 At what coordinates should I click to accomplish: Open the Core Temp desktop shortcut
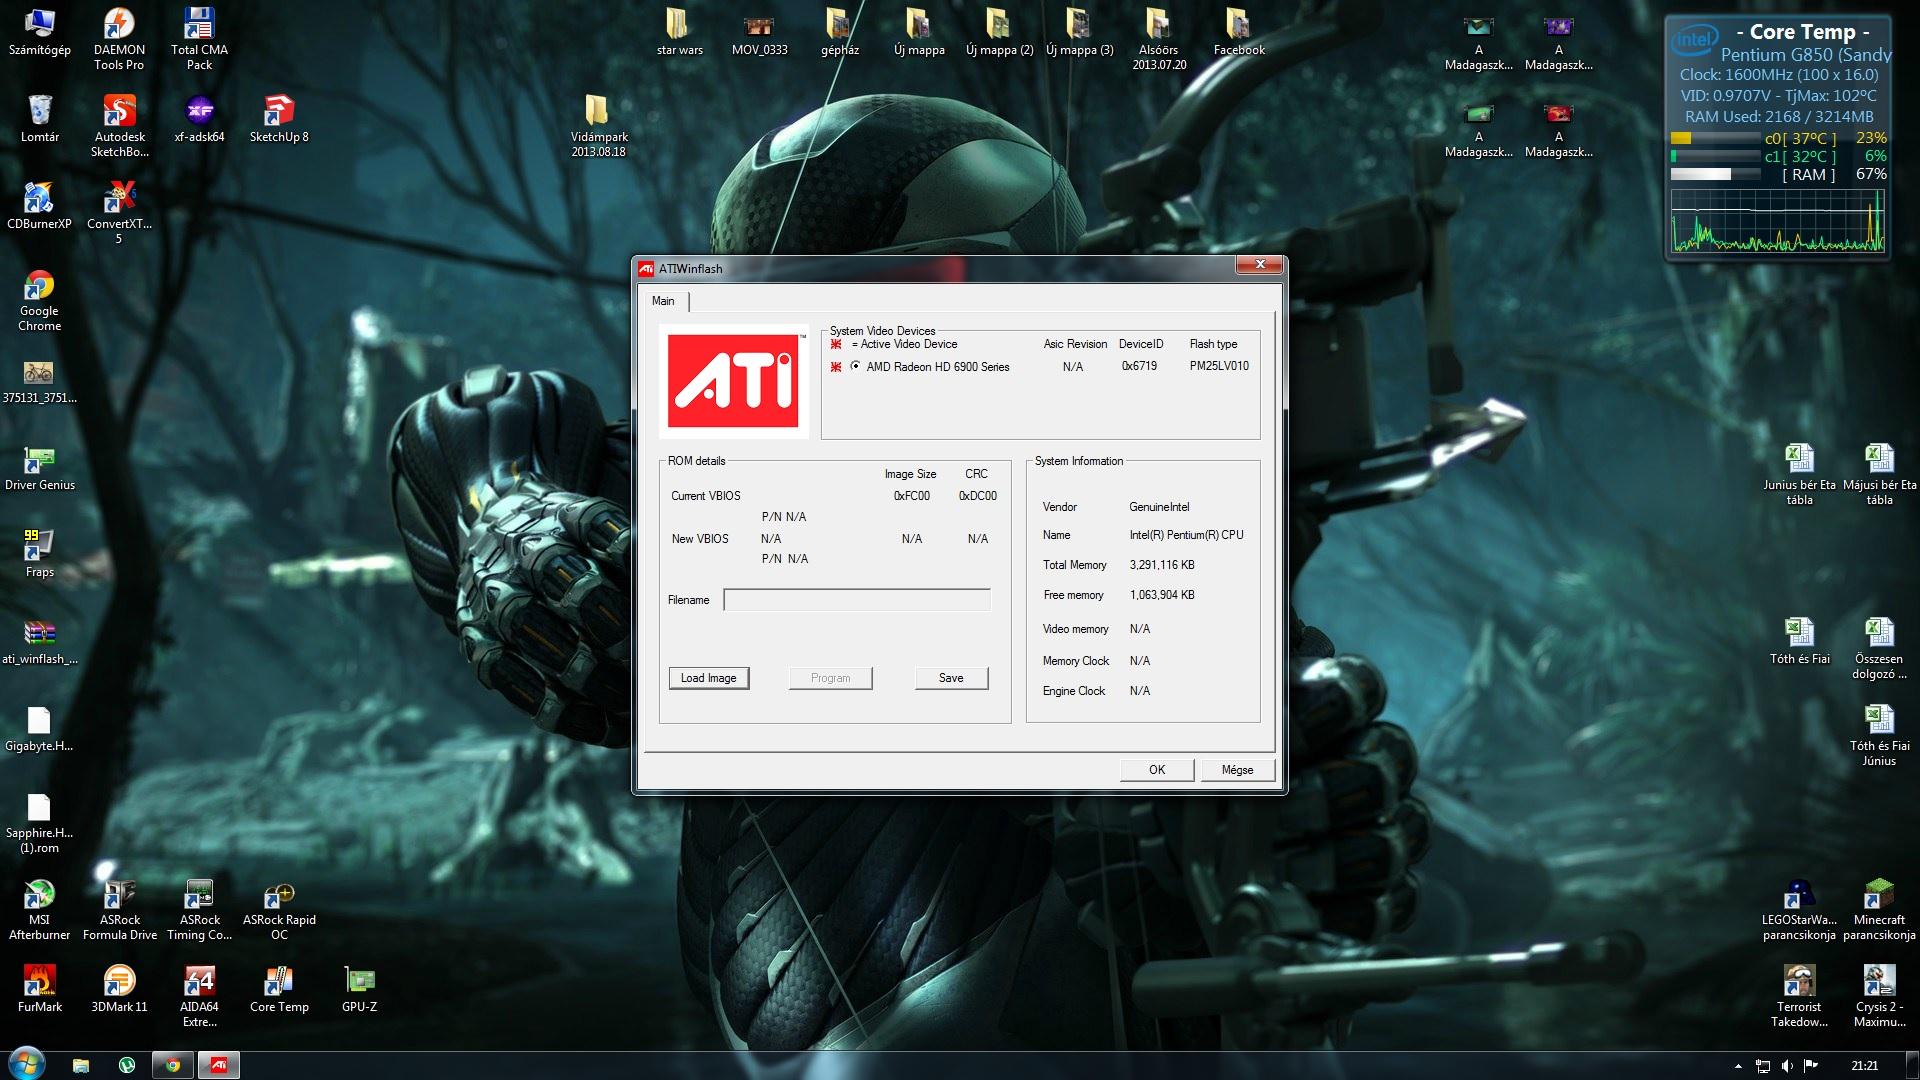279,989
